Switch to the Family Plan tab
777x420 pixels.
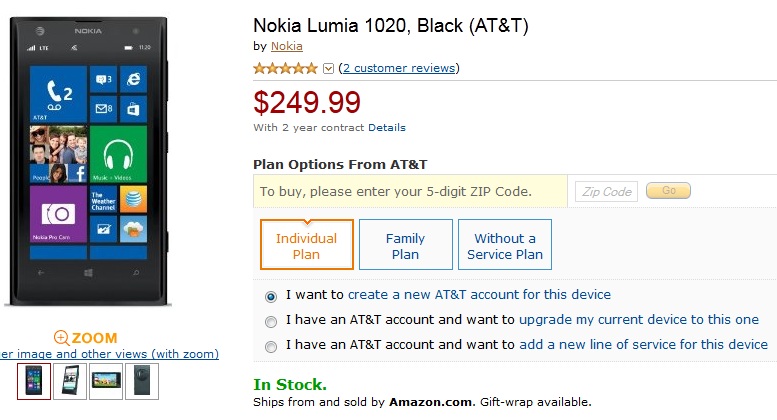tap(405, 246)
